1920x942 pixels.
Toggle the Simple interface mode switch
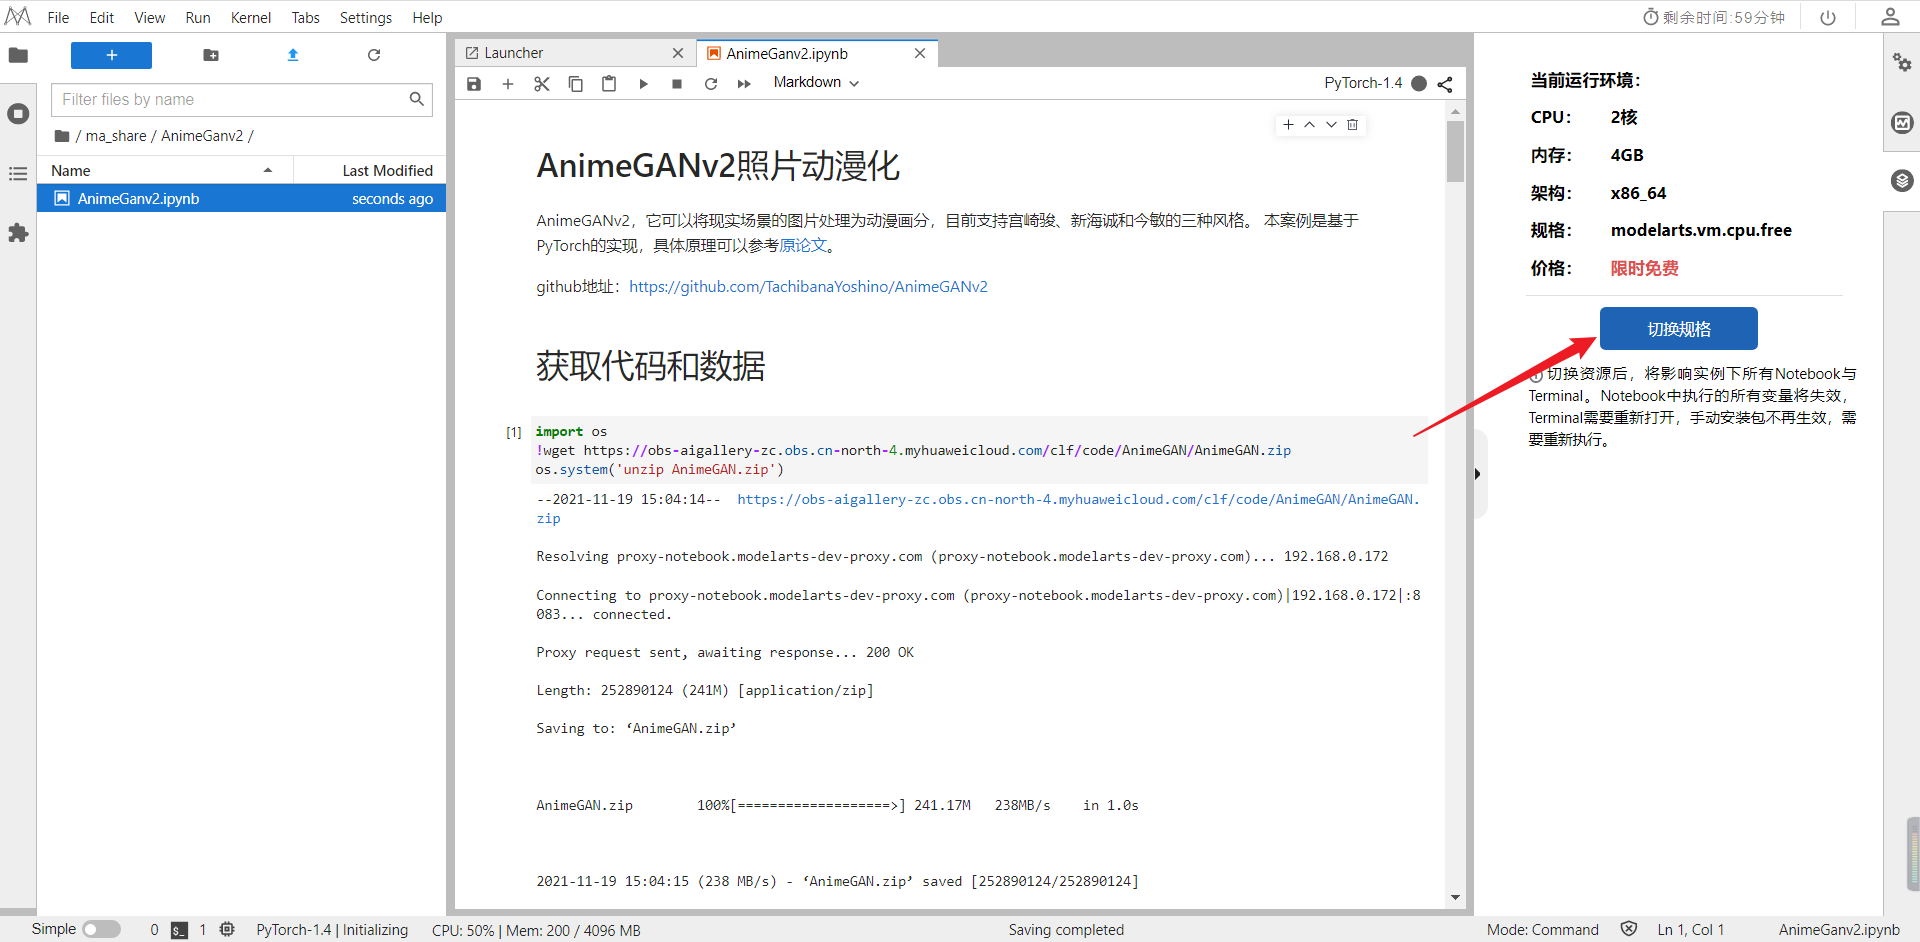pos(101,929)
